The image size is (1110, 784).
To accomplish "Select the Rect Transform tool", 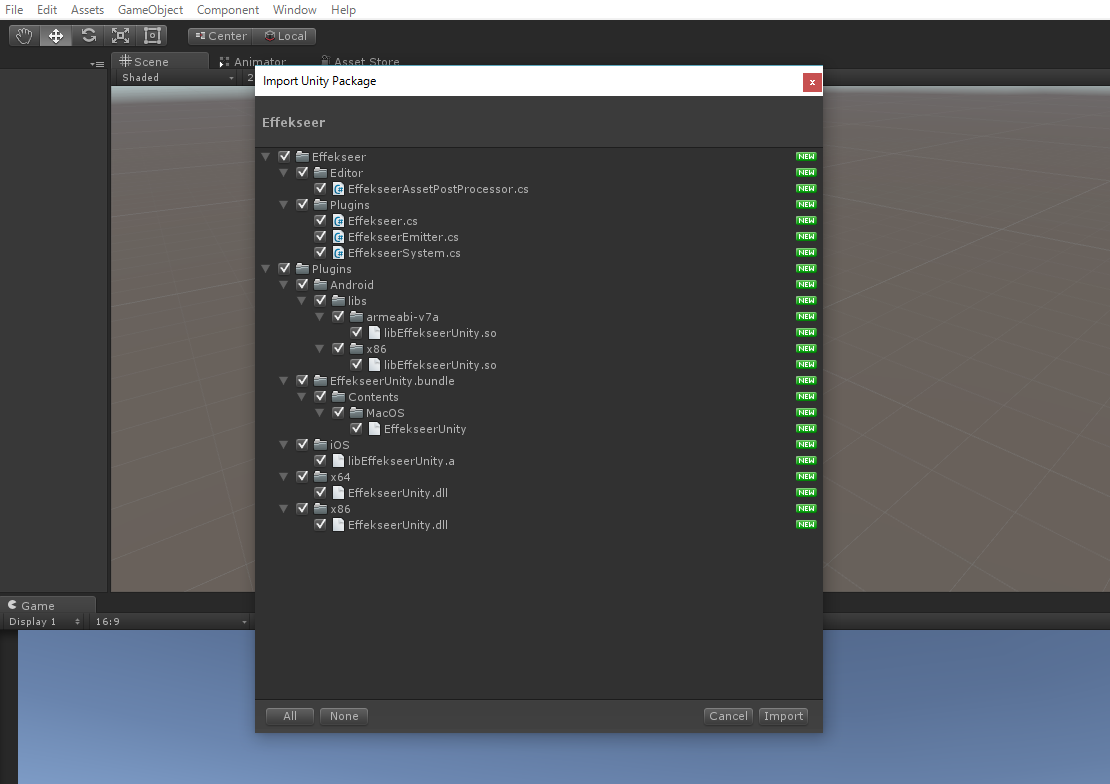I will pyautogui.click(x=152, y=35).
